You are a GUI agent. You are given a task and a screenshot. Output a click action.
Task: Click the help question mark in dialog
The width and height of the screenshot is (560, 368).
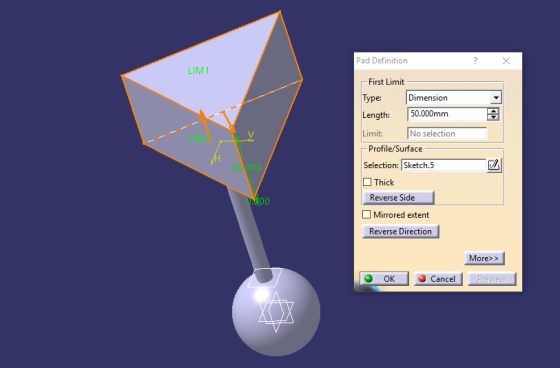click(475, 61)
